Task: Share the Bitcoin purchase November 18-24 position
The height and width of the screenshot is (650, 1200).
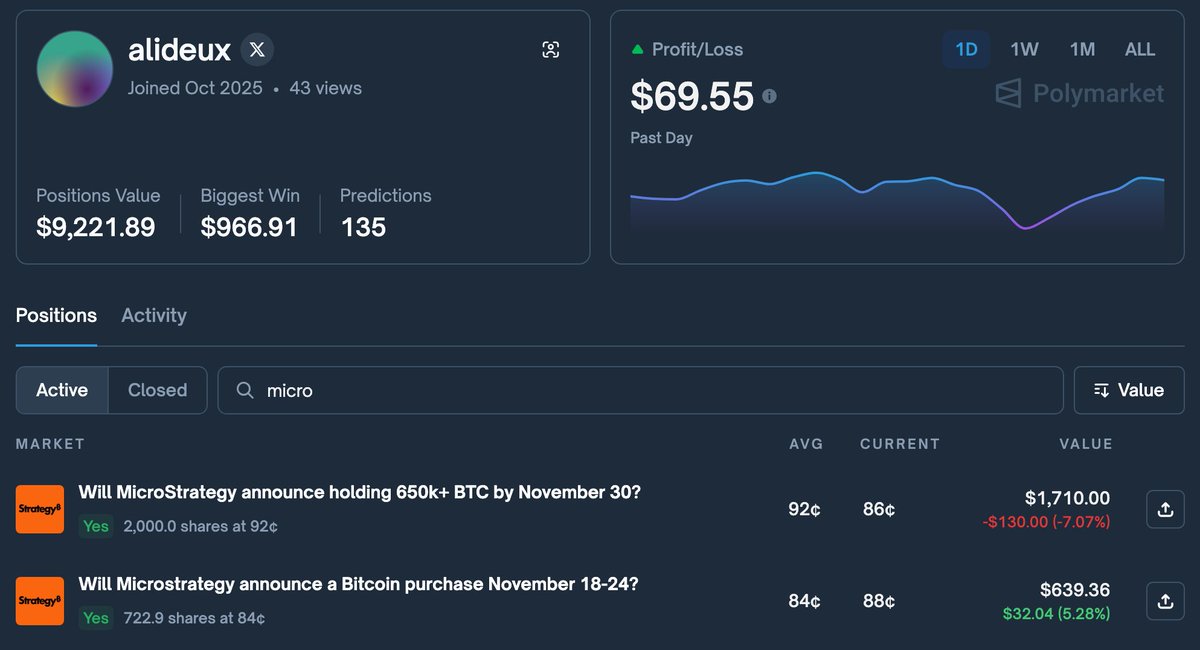Action: pos(1165,601)
